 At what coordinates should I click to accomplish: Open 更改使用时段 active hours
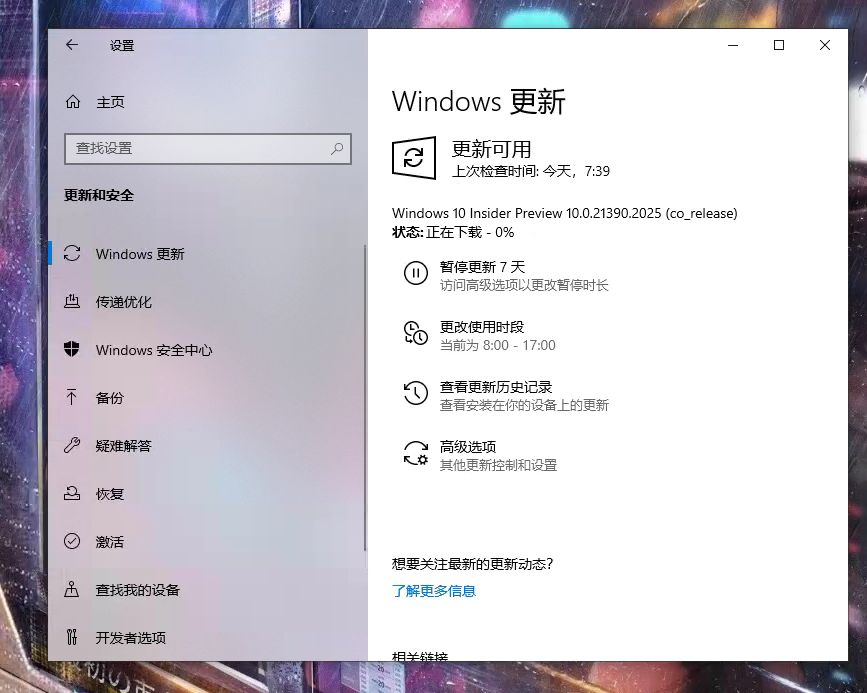482,327
